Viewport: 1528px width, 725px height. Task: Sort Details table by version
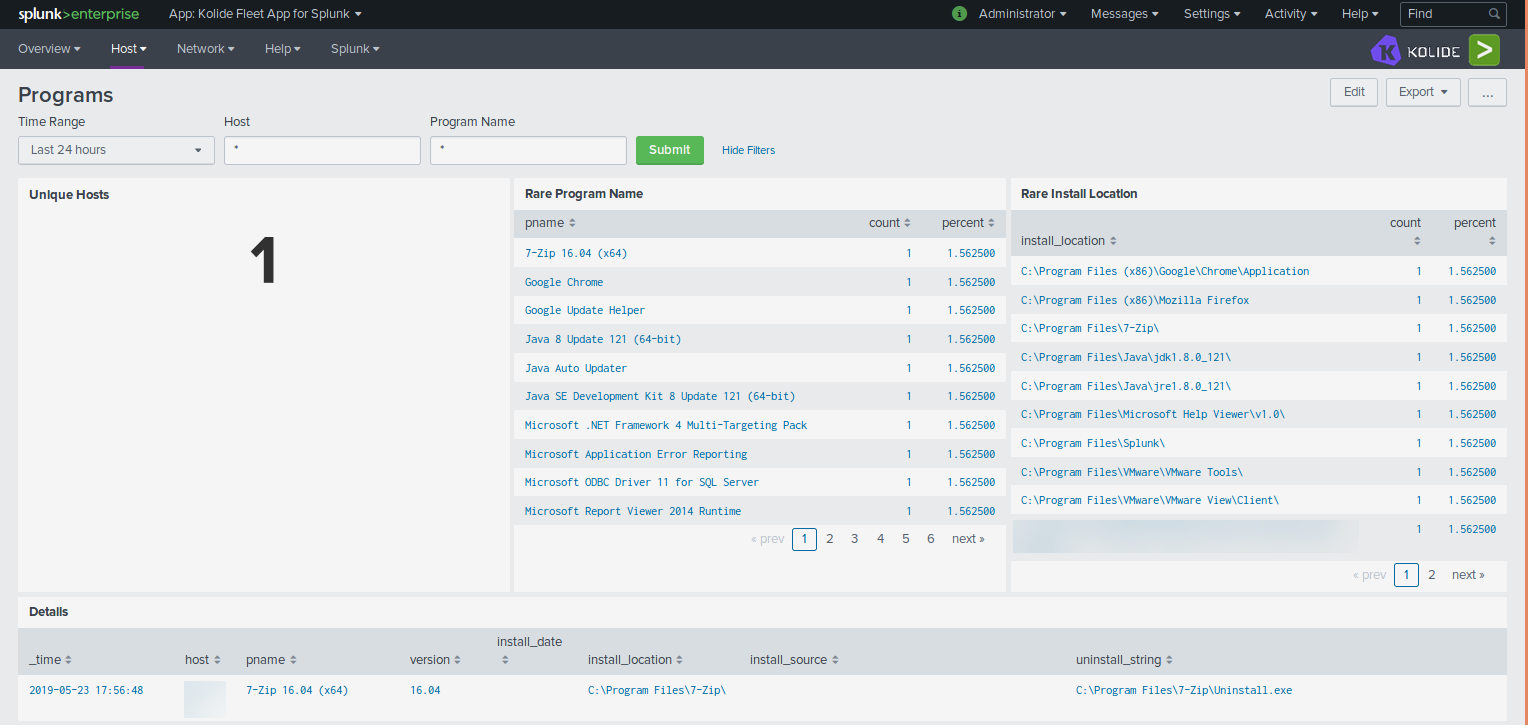point(436,660)
